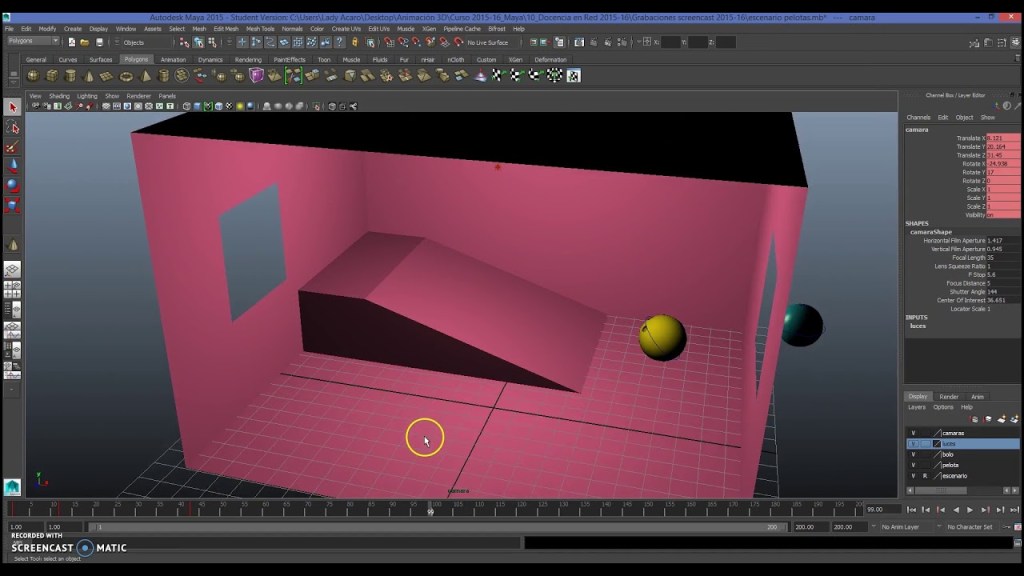Open the Mesh Tools menu

point(260,29)
